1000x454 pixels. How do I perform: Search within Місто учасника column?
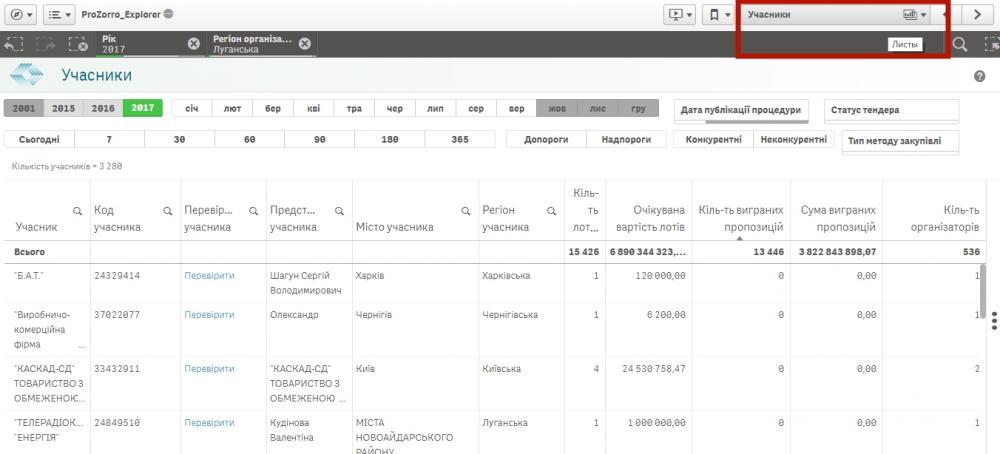(465, 211)
